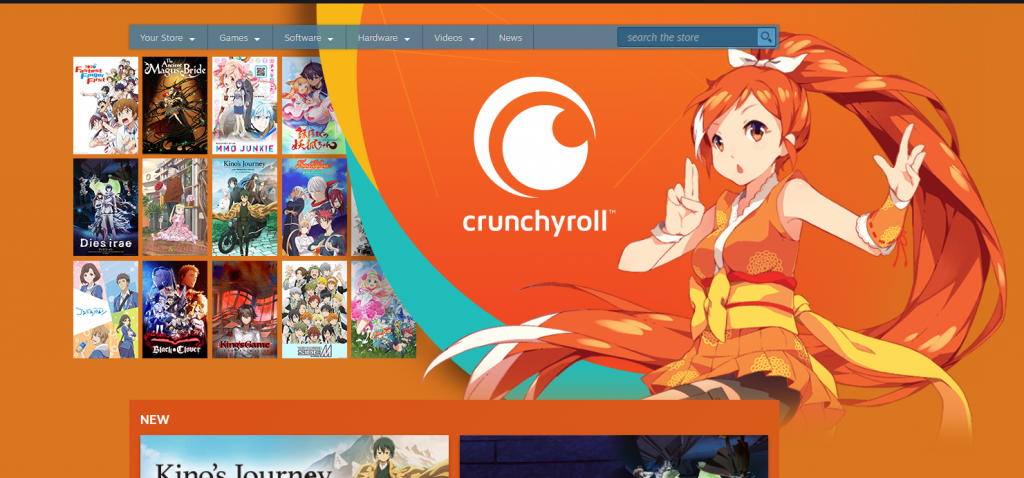Open the Black Clover poster
The height and width of the screenshot is (478, 1024).
point(175,310)
